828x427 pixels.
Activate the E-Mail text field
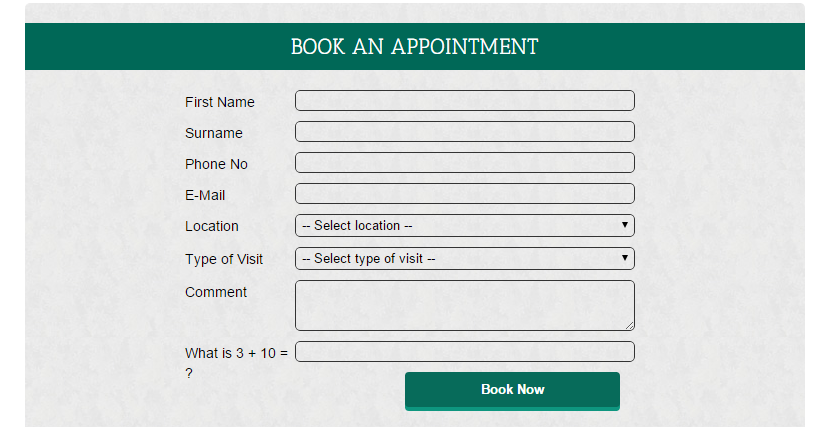pos(465,194)
